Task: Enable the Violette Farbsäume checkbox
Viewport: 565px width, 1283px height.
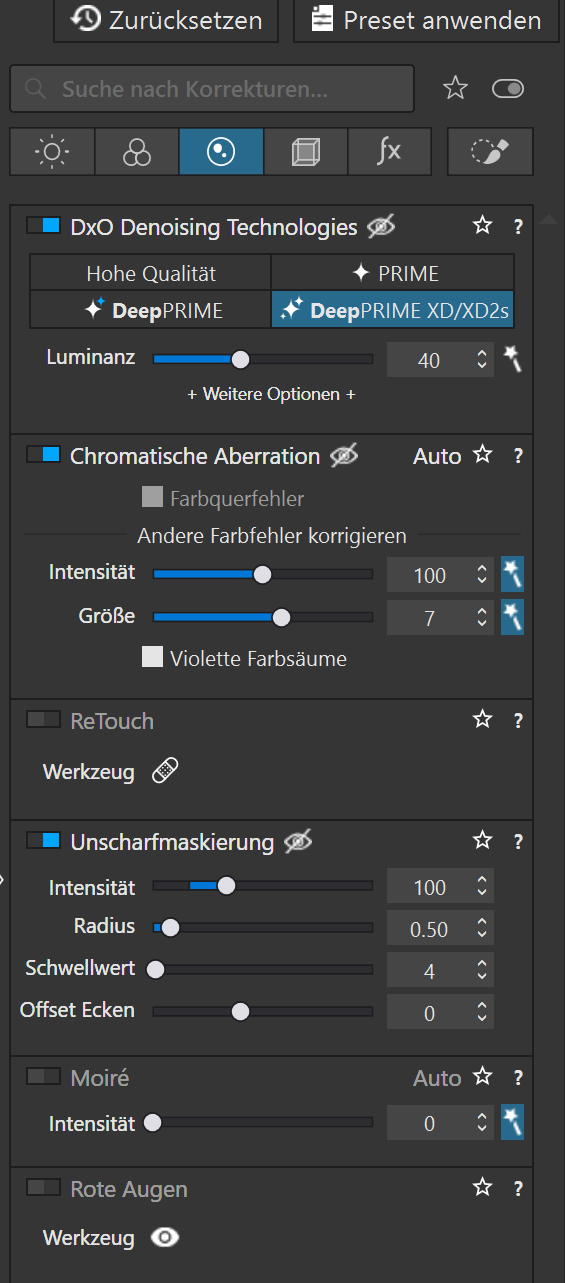Action: [152, 657]
